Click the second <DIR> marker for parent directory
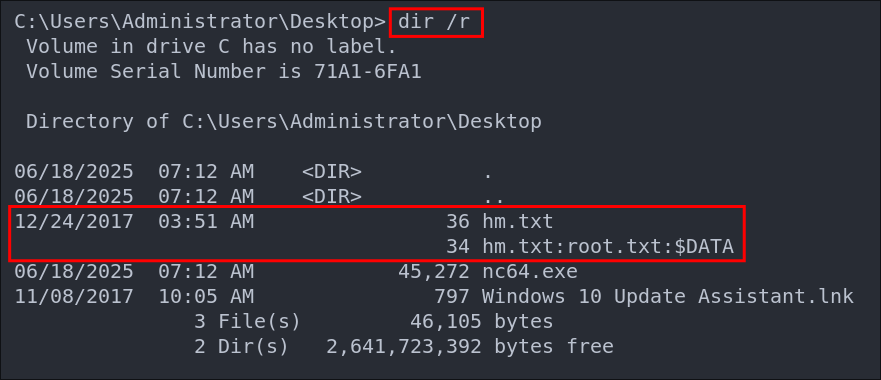 click(331, 196)
